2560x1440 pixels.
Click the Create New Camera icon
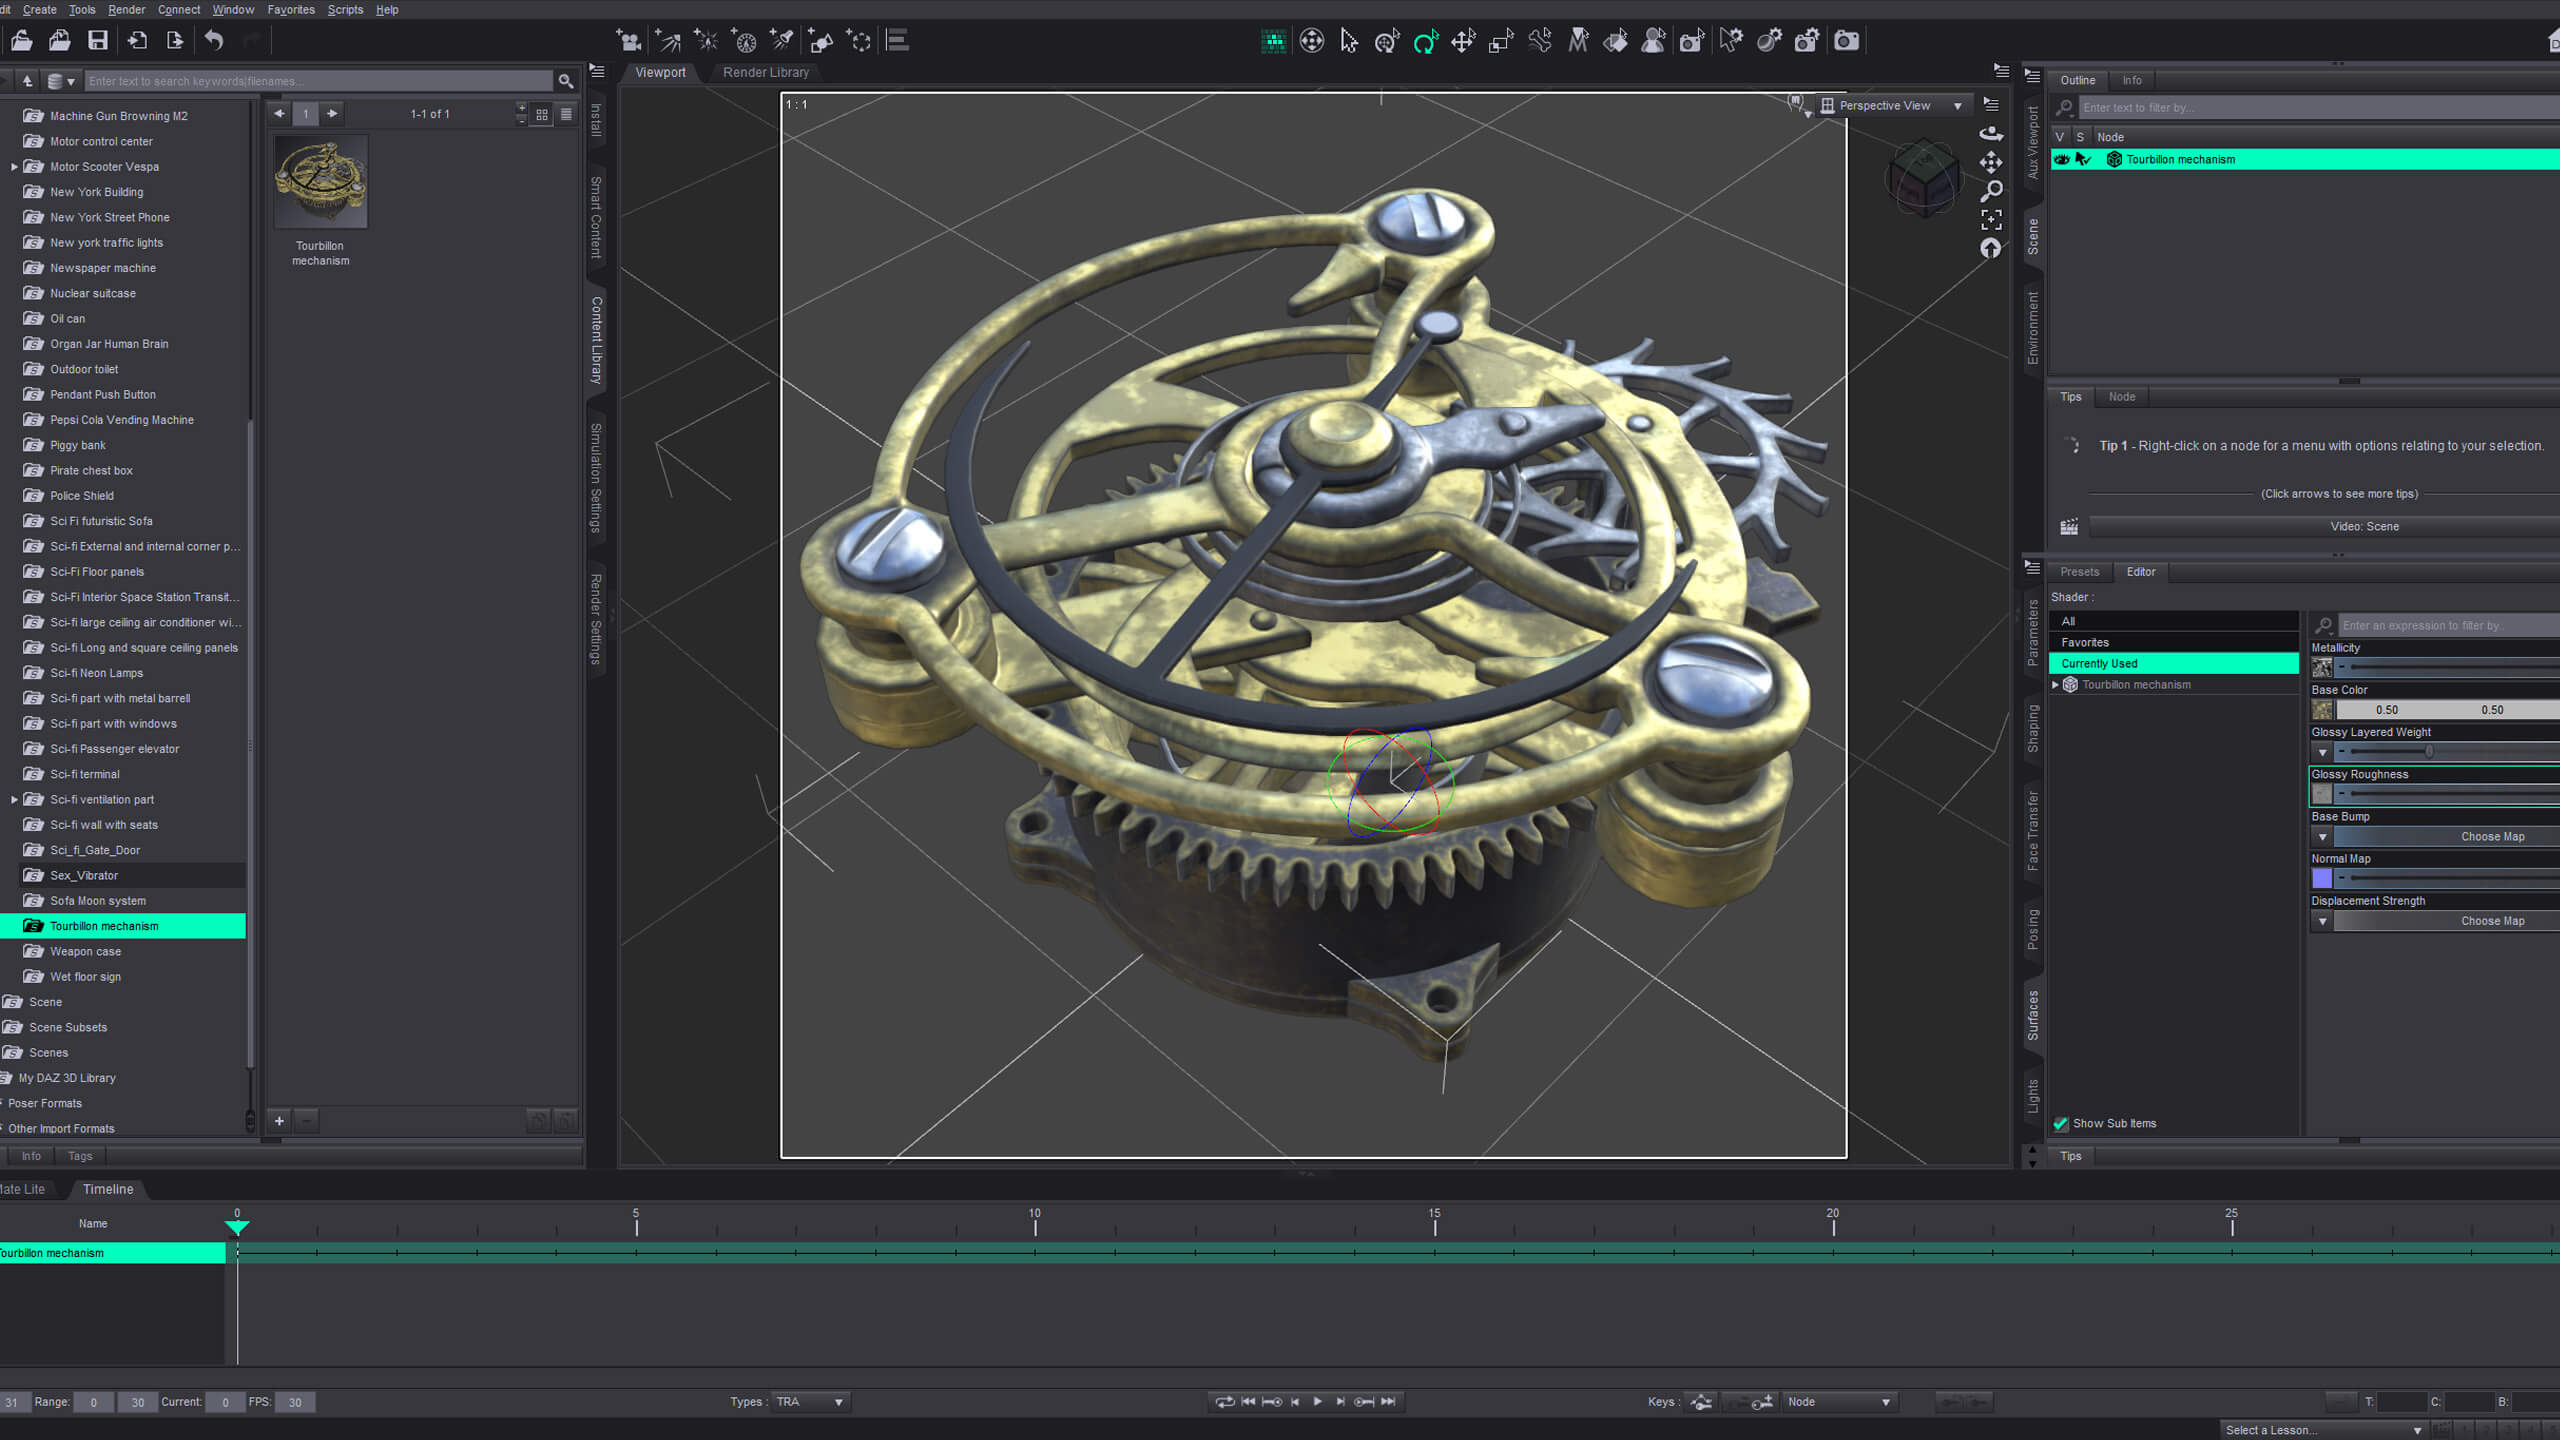point(629,41)
